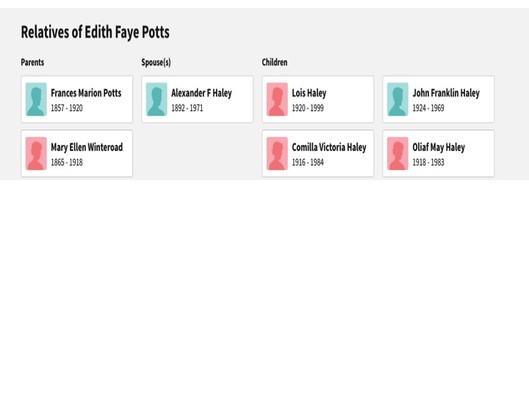Screen dimensions: 529x397
Task: Select the 1924 - 1969 child card dates
Action: [428, 108]
